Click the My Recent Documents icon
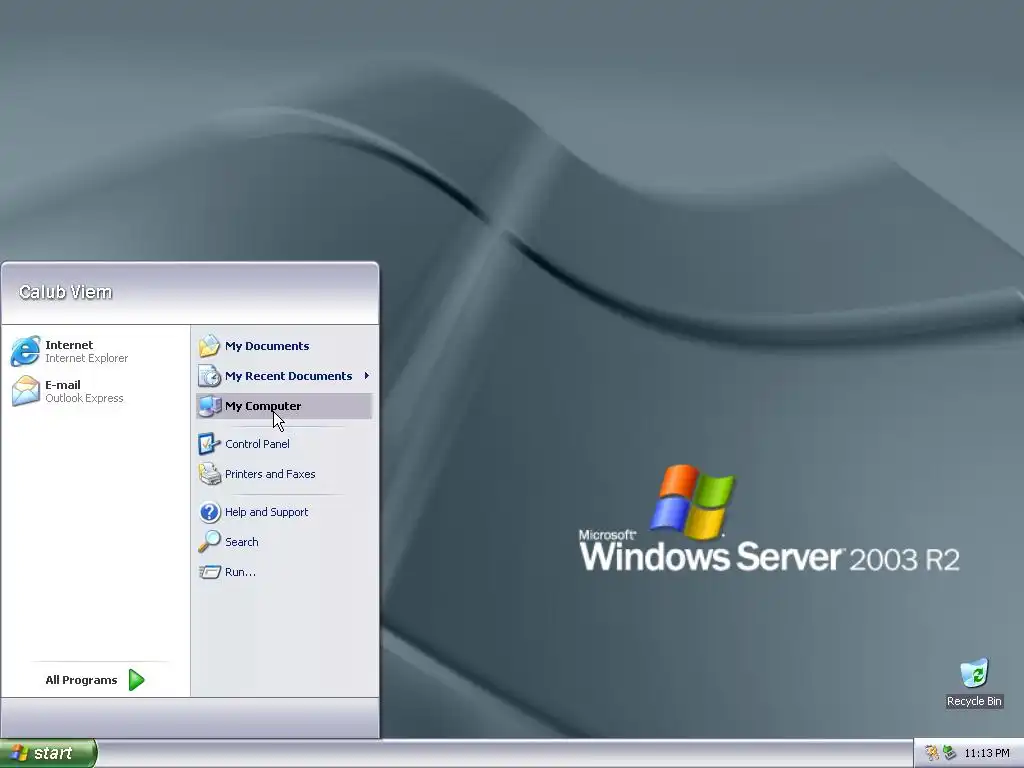 click(x=210, y=376)
